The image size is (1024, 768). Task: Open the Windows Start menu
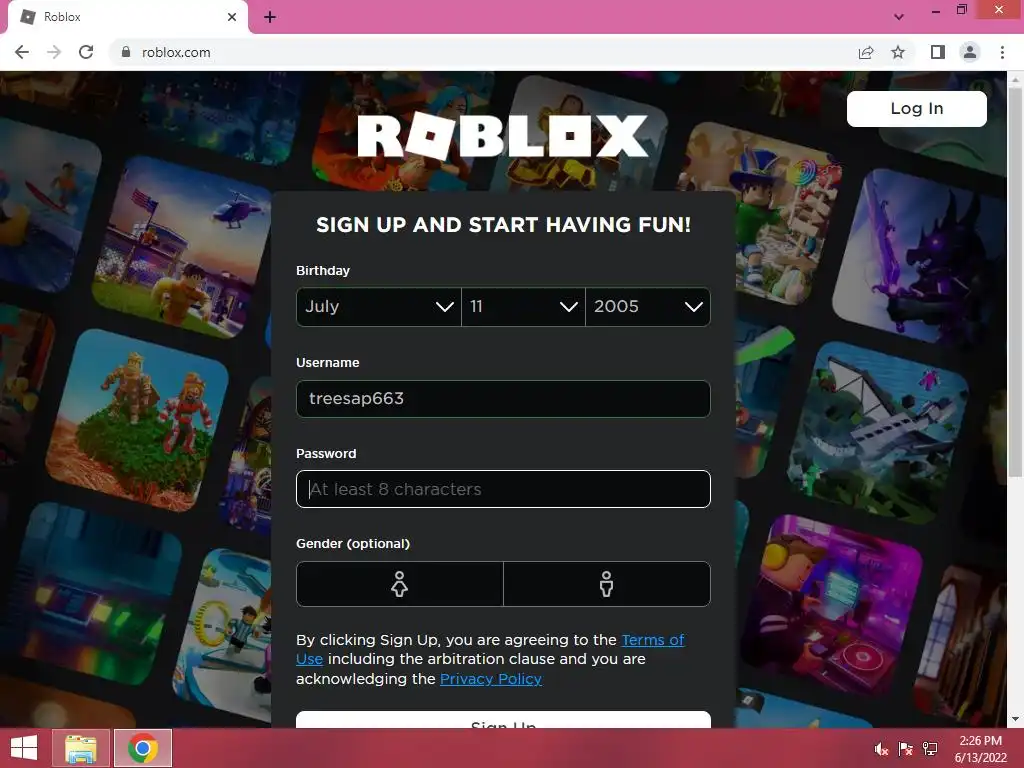(x=24, y=748)
